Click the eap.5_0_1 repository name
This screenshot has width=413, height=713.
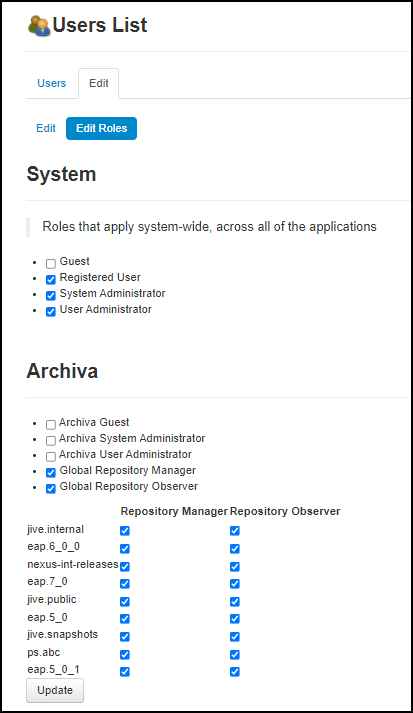click(53, 669)
